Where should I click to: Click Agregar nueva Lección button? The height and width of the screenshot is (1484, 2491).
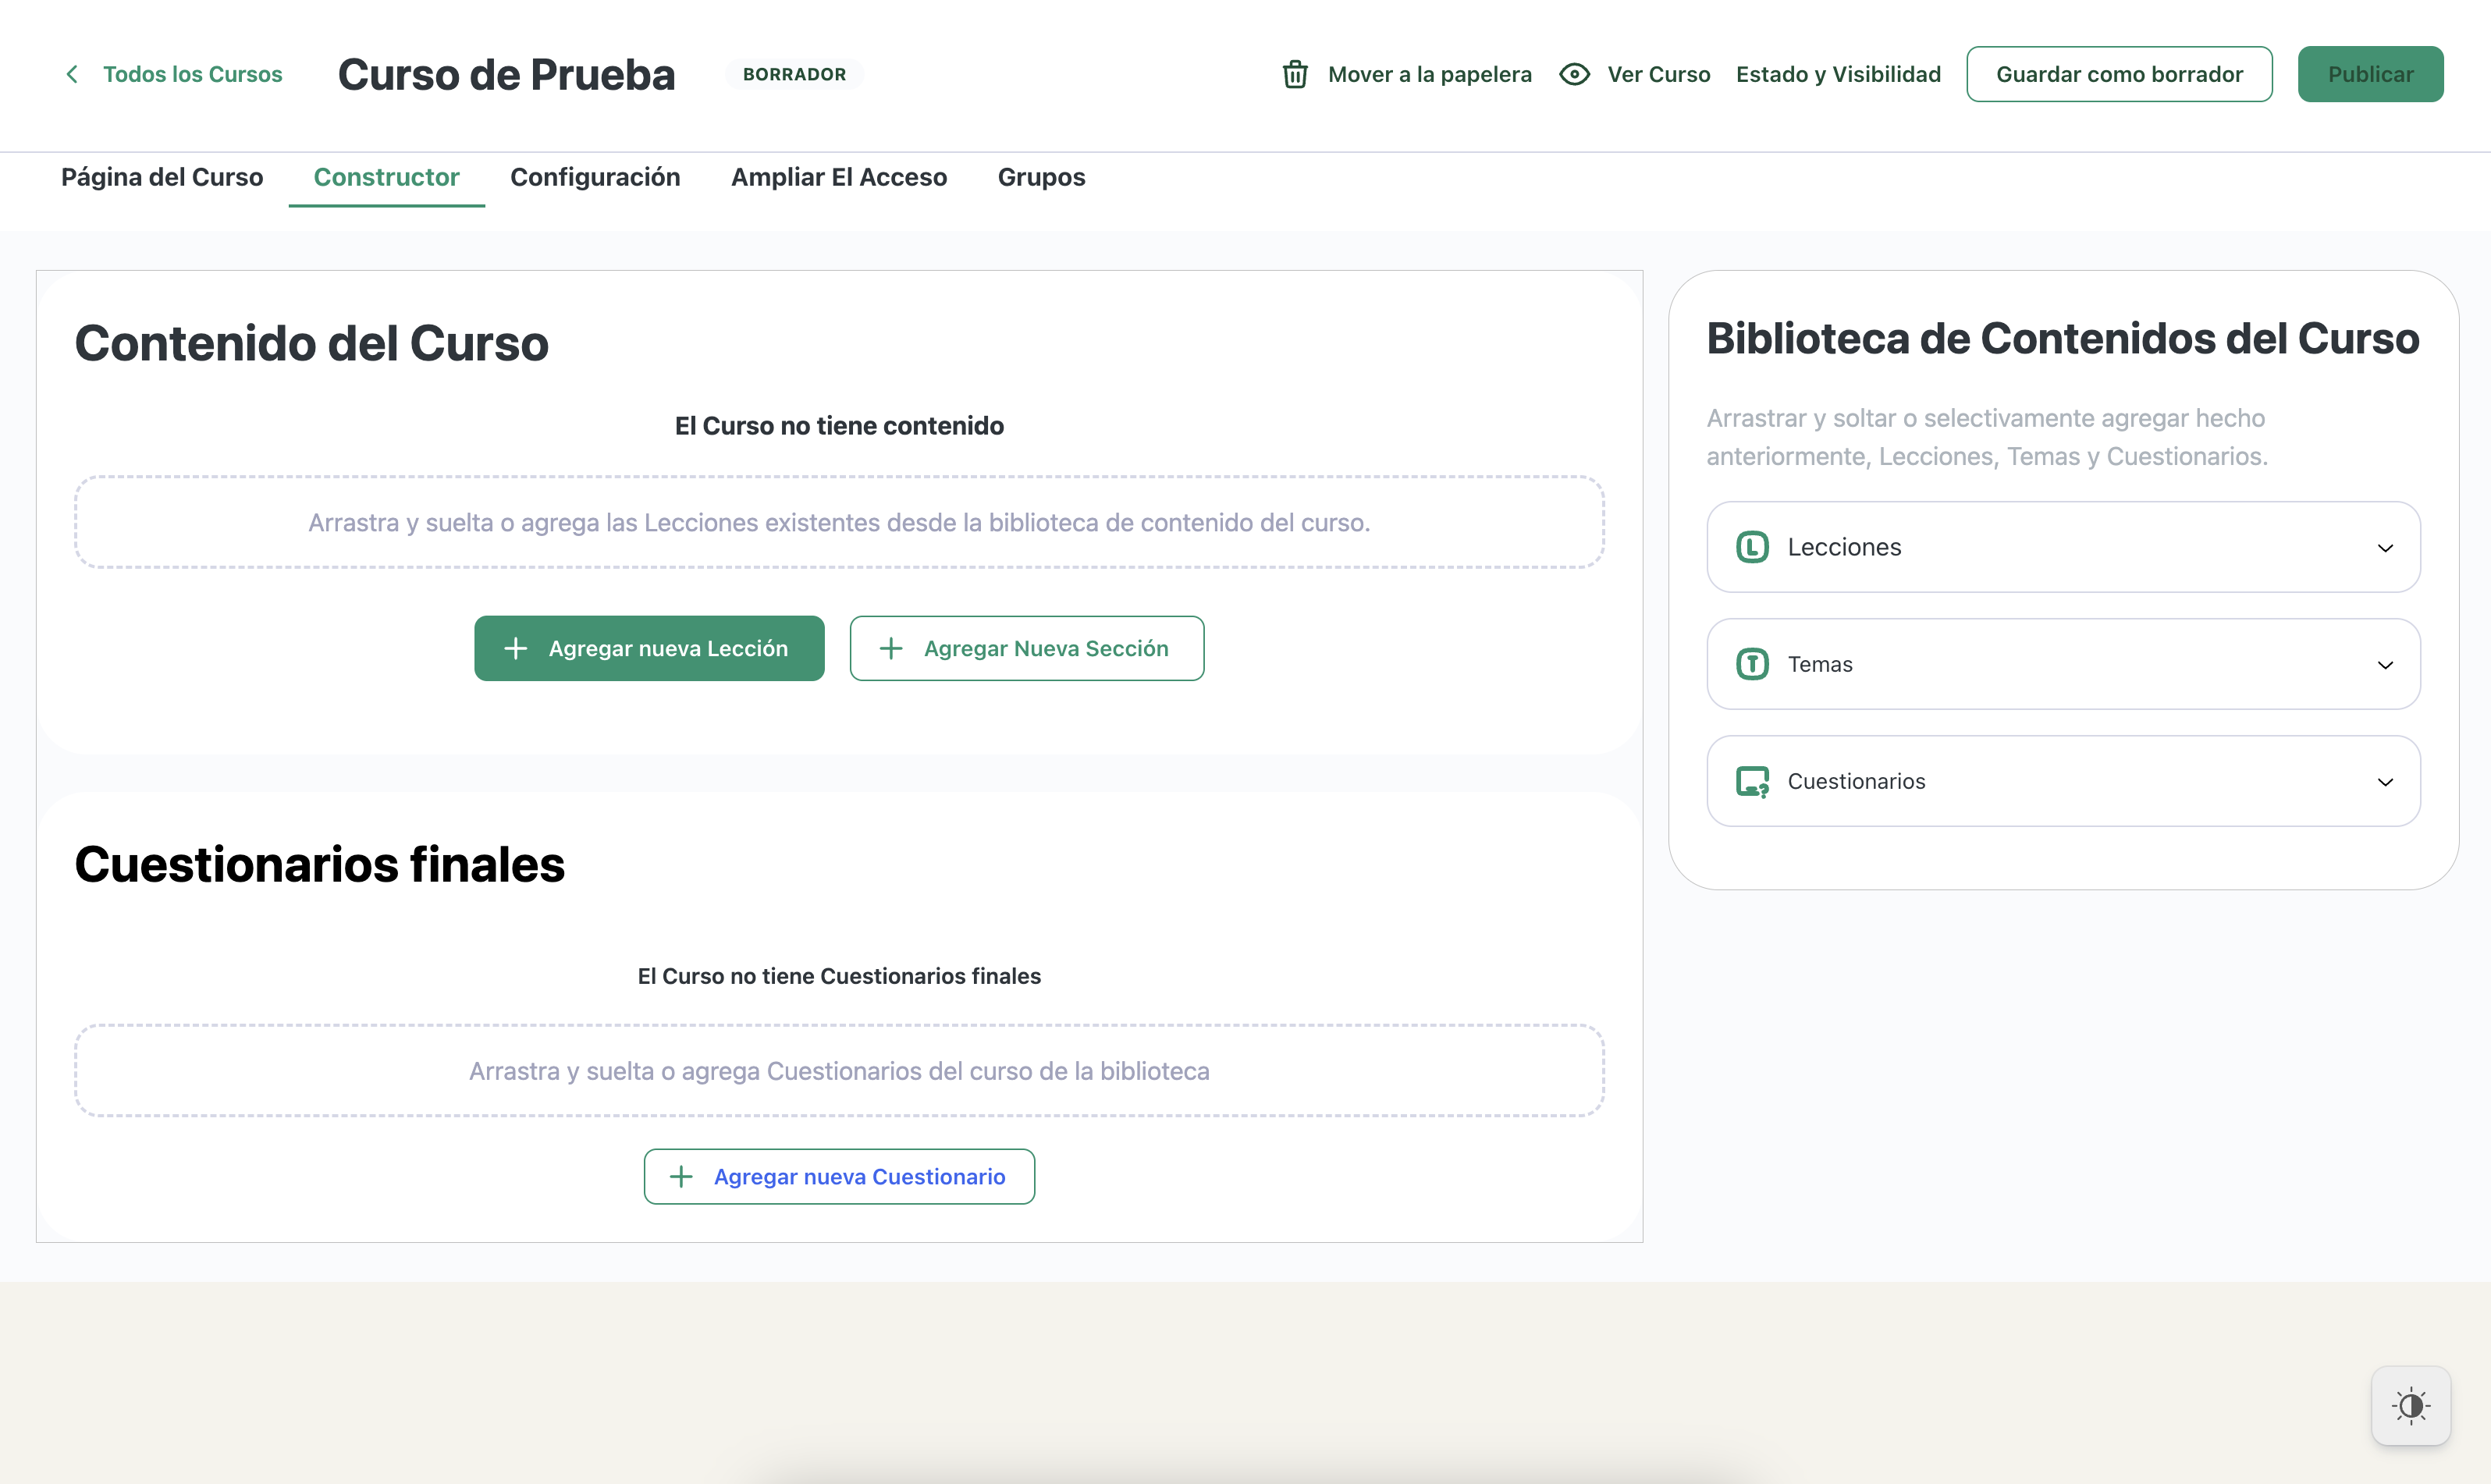(649, 648)
